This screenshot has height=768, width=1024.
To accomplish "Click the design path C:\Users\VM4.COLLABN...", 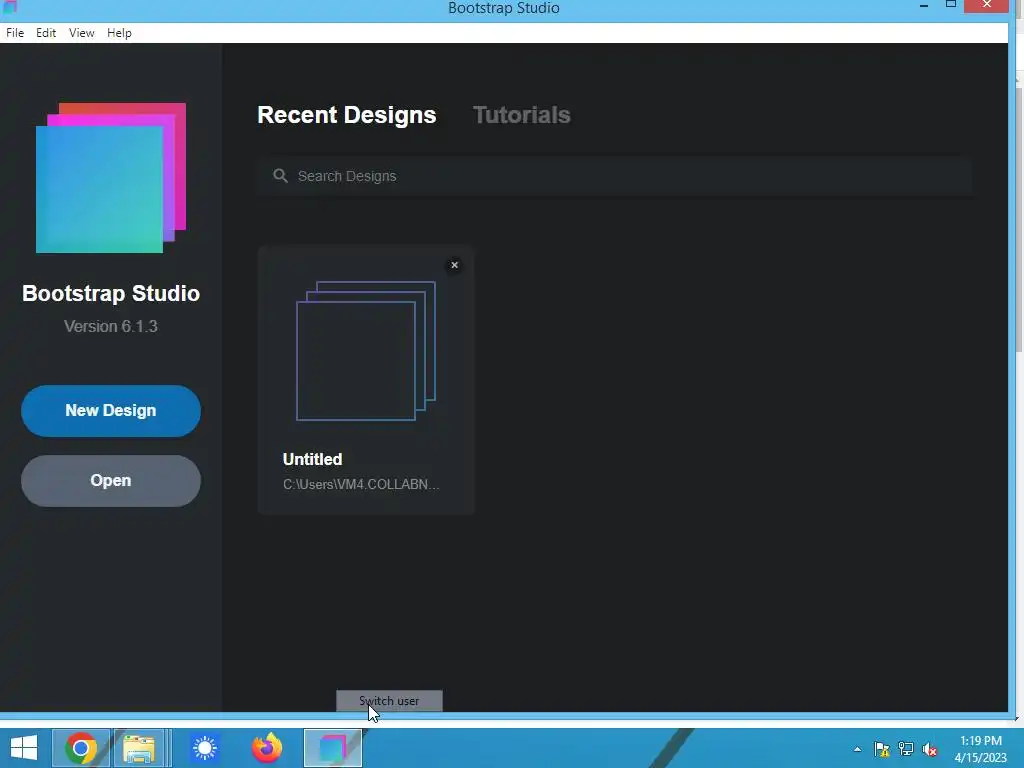I will pos(361,485).
